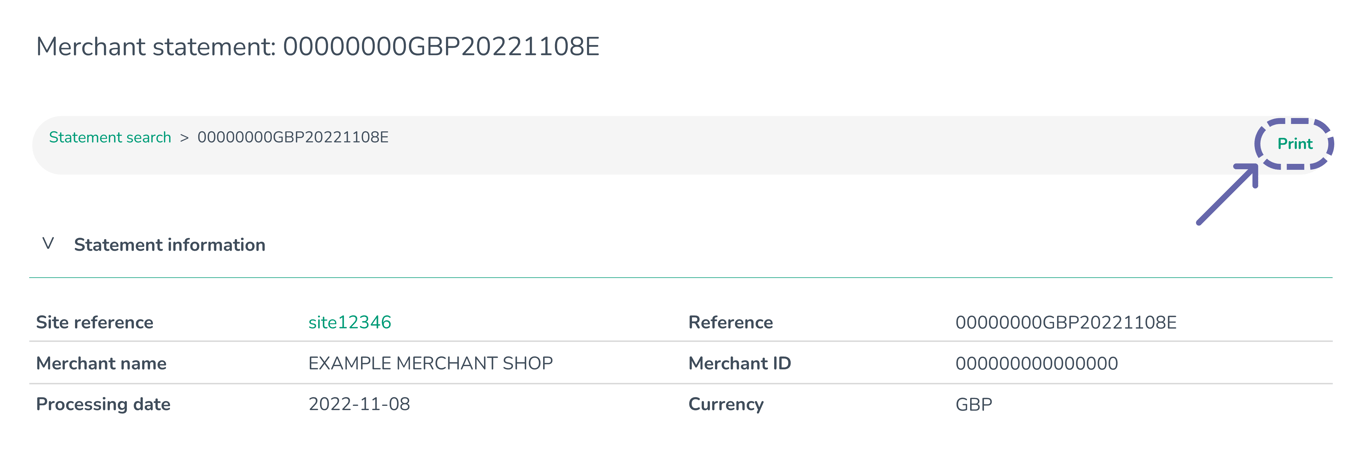Click the Processing date label

tap(103, 405)
